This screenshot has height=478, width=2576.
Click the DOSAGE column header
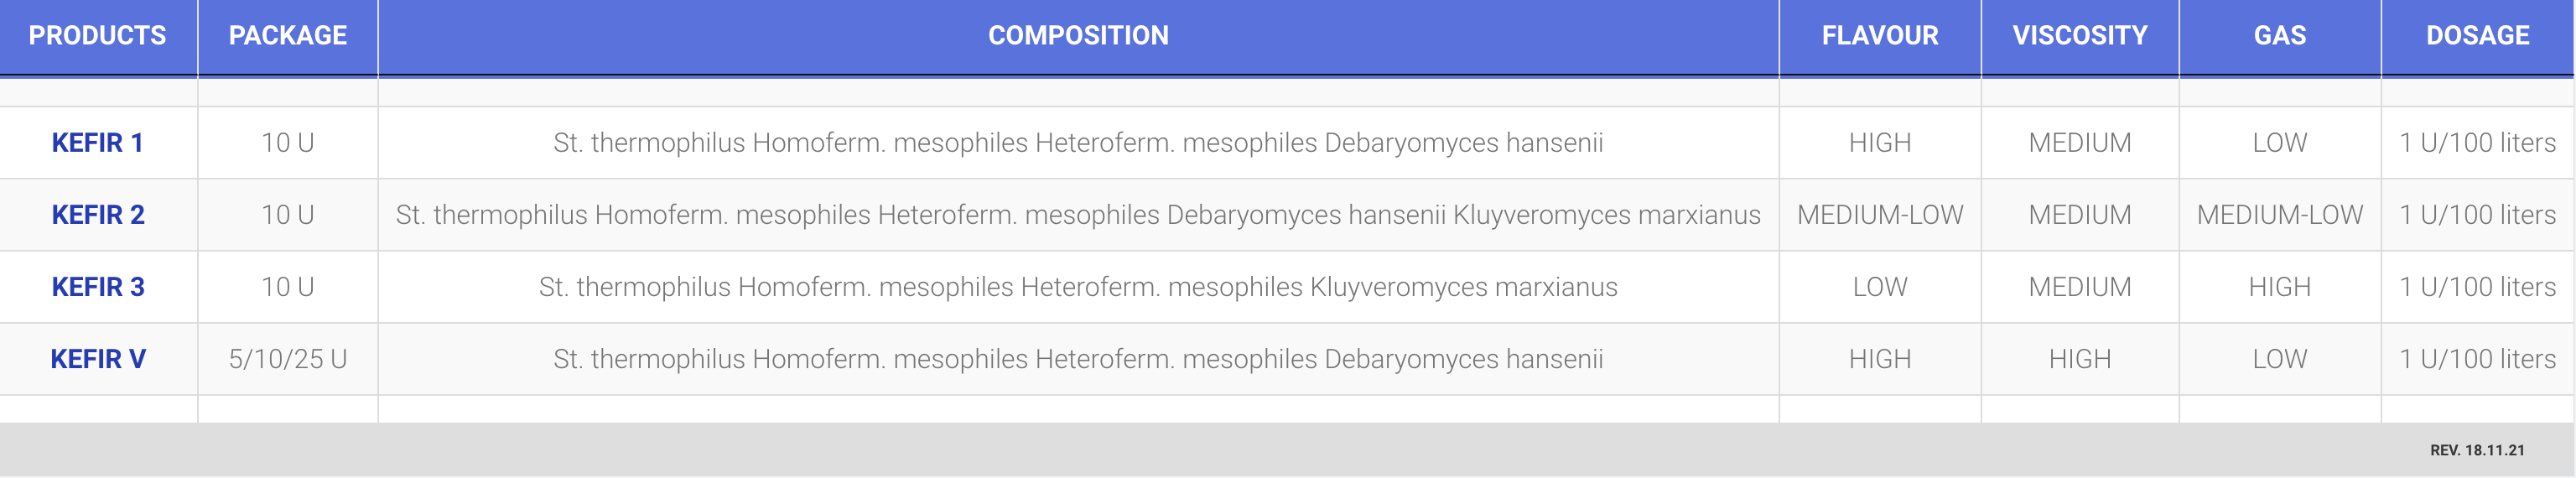coord(2478,36)
